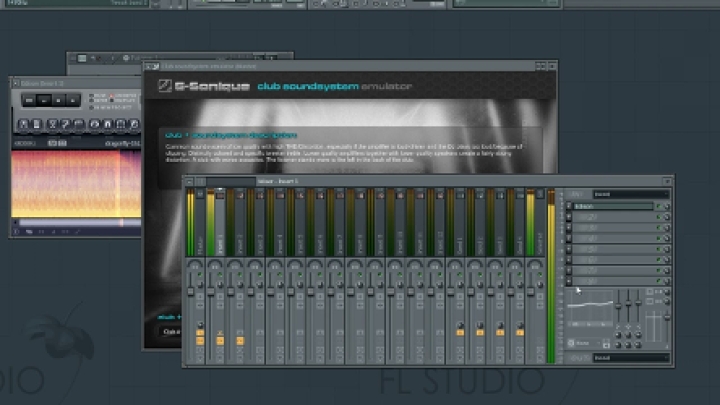Click the Send 4 track volume fader
The width and height of the screenshot is (720, 405).
pos(511,292)
